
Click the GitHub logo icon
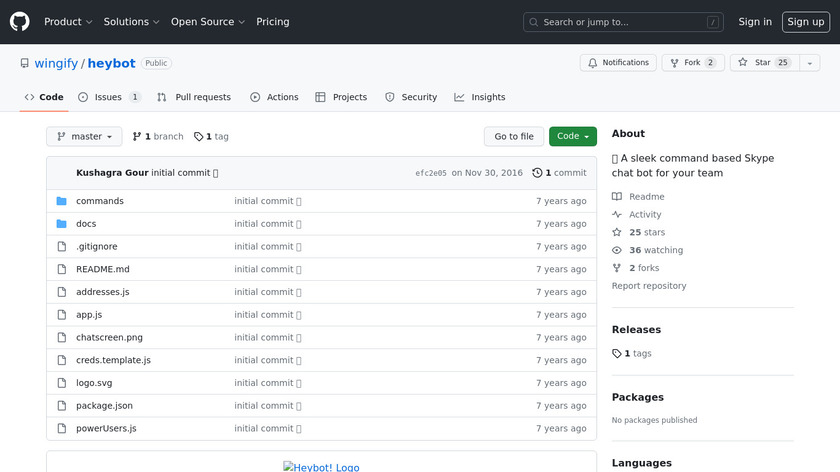(20, 22)
